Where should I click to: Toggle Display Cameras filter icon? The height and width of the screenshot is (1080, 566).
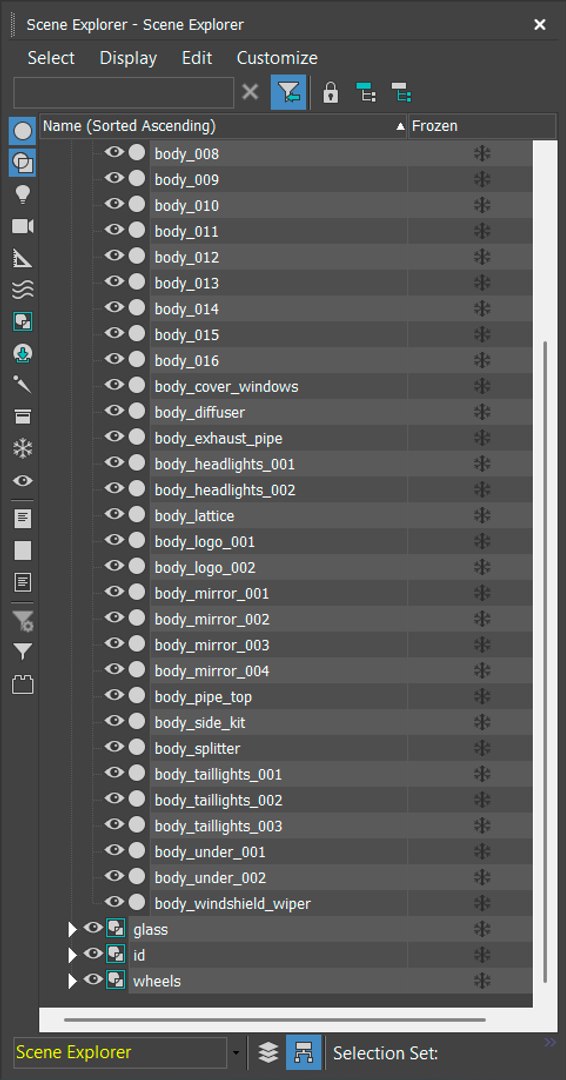[x=23, y=227]
